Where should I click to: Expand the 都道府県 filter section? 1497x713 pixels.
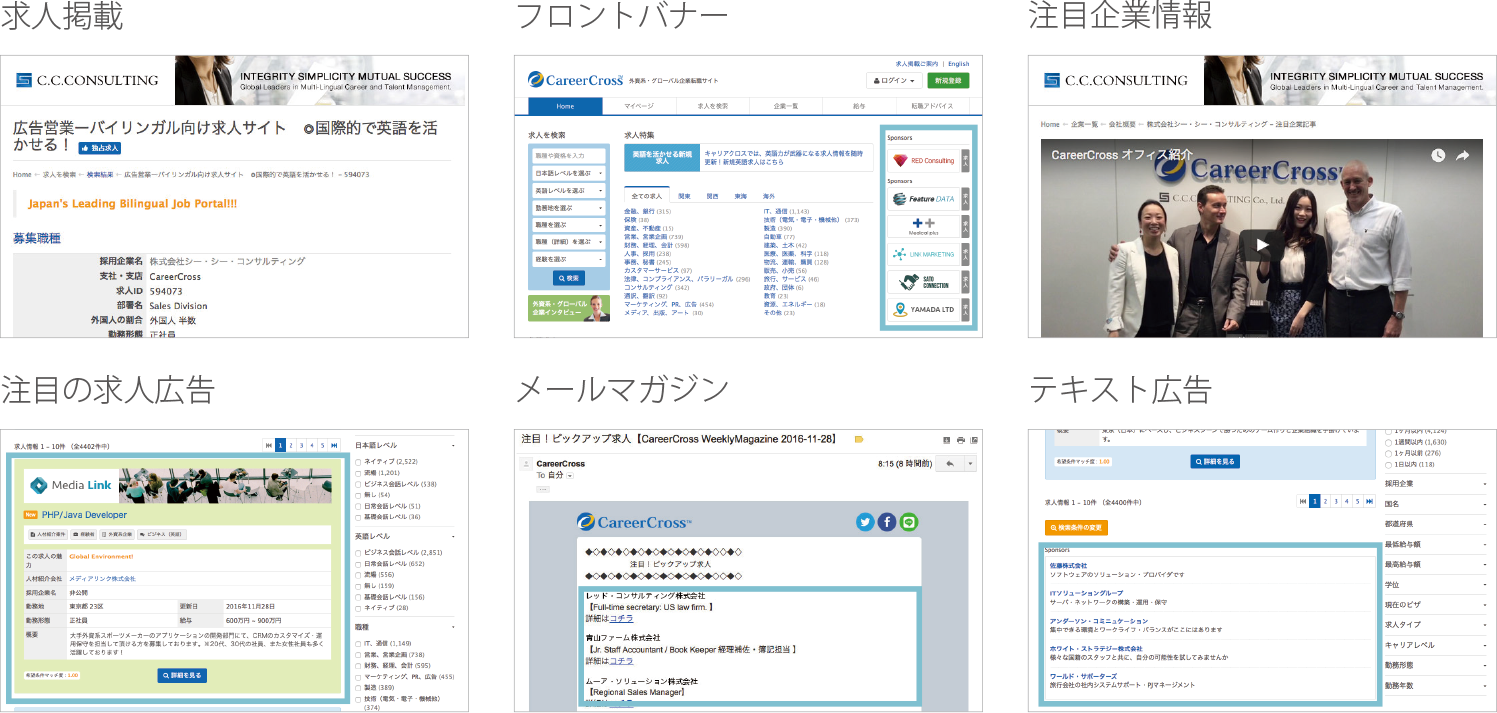pyautogui.click(x=1435, y=524)
